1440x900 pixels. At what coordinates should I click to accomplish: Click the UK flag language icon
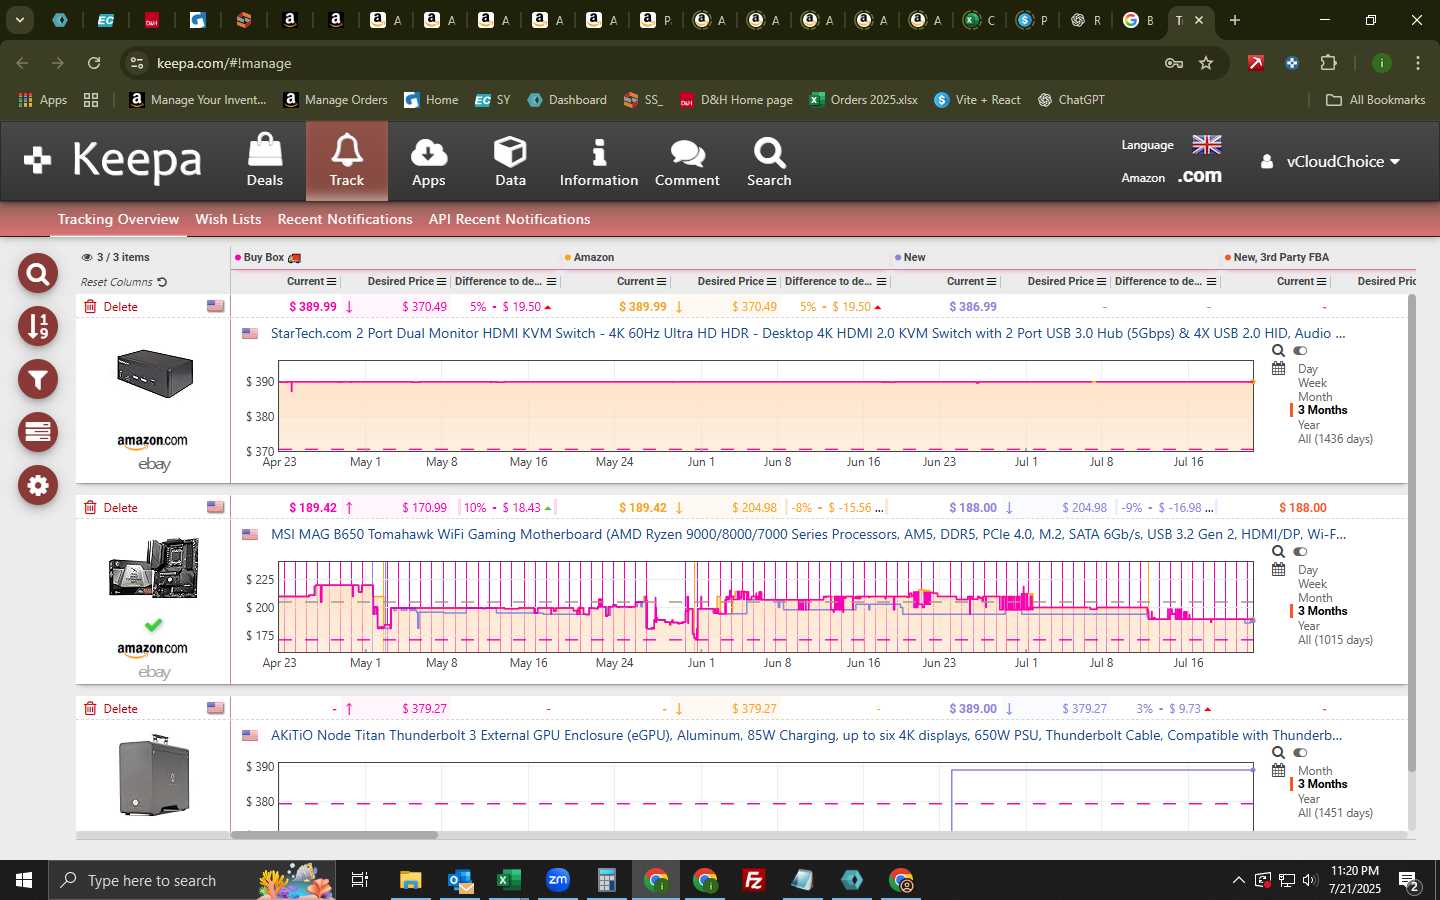pos(1207,145)
